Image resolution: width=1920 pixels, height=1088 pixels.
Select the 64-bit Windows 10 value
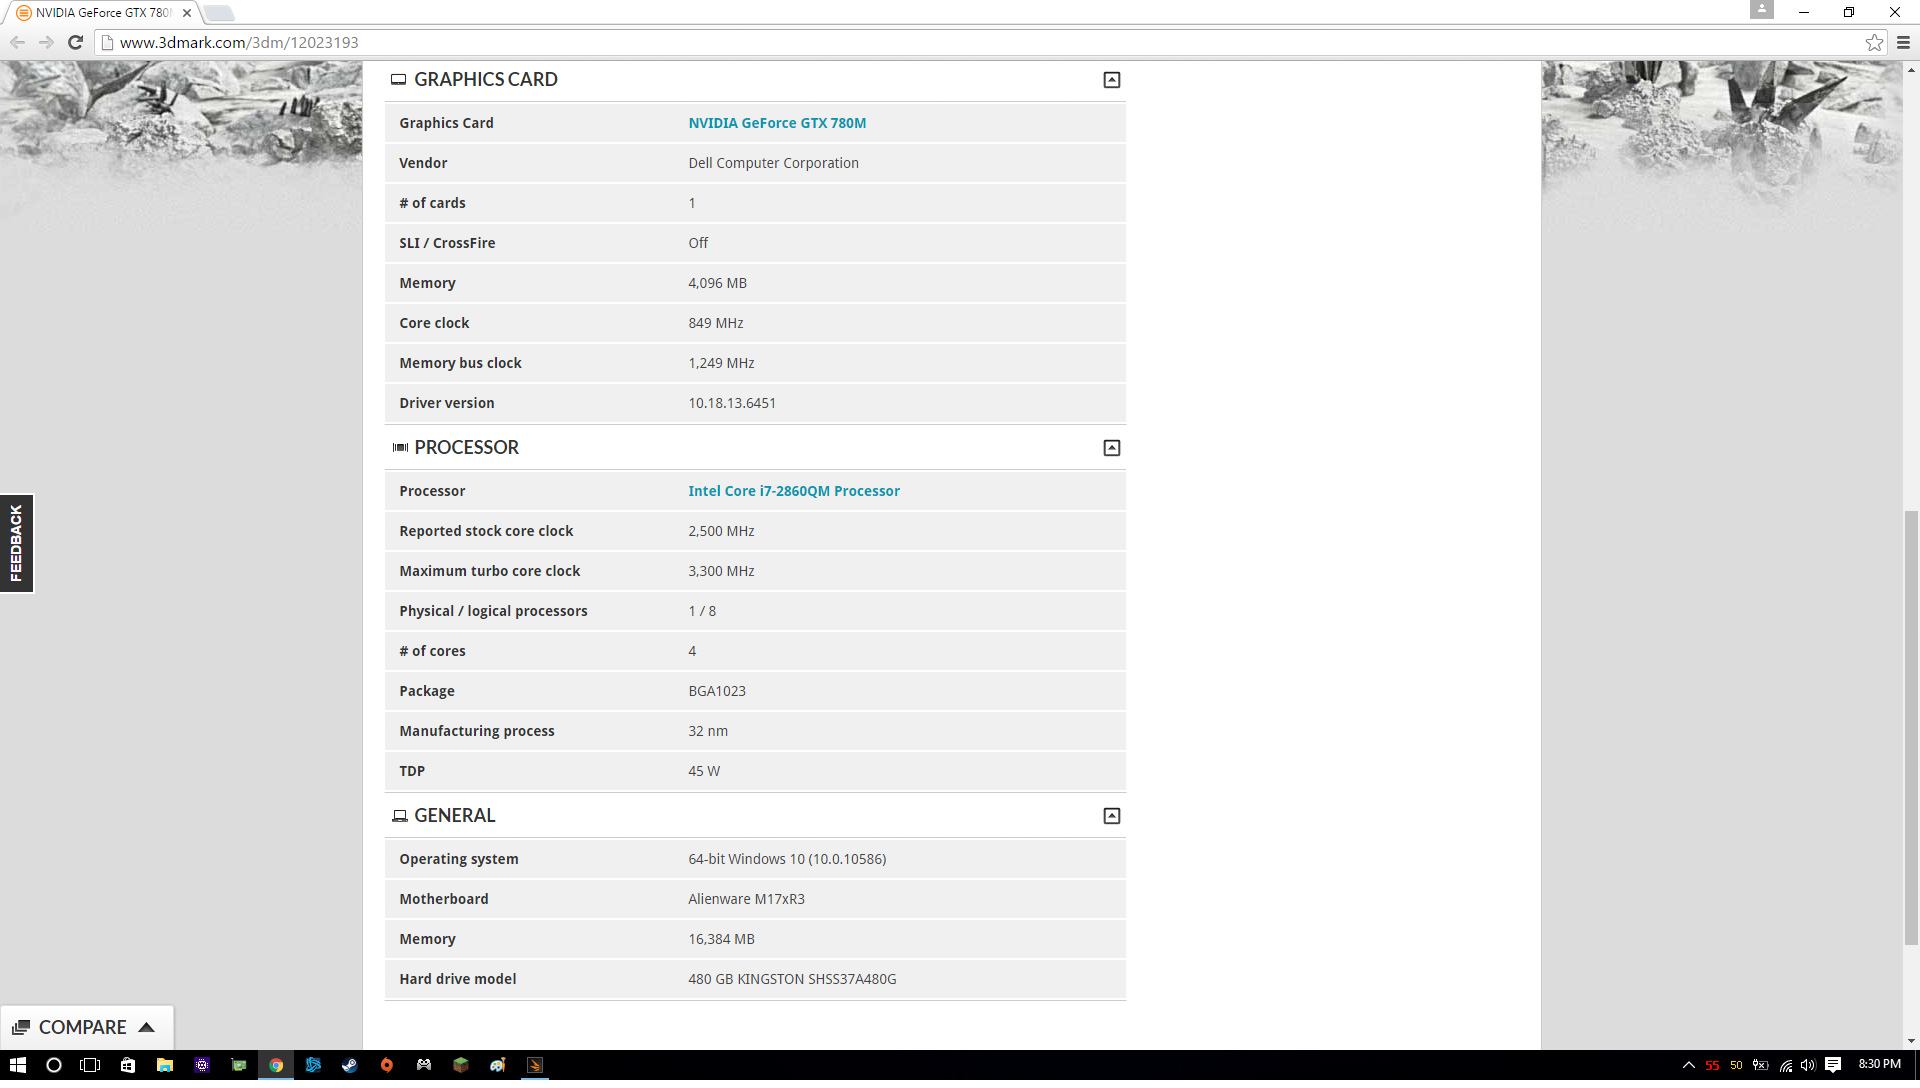[x=787, y=859]
